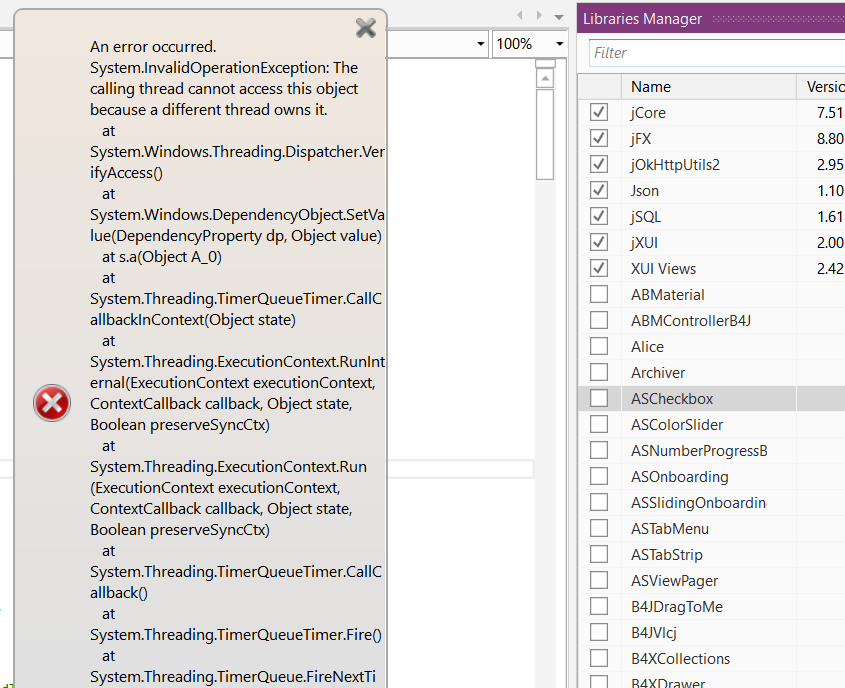This screenshot has width=845, height=688.
Task: Select the XUI Views row name
Action: point(663,268)
